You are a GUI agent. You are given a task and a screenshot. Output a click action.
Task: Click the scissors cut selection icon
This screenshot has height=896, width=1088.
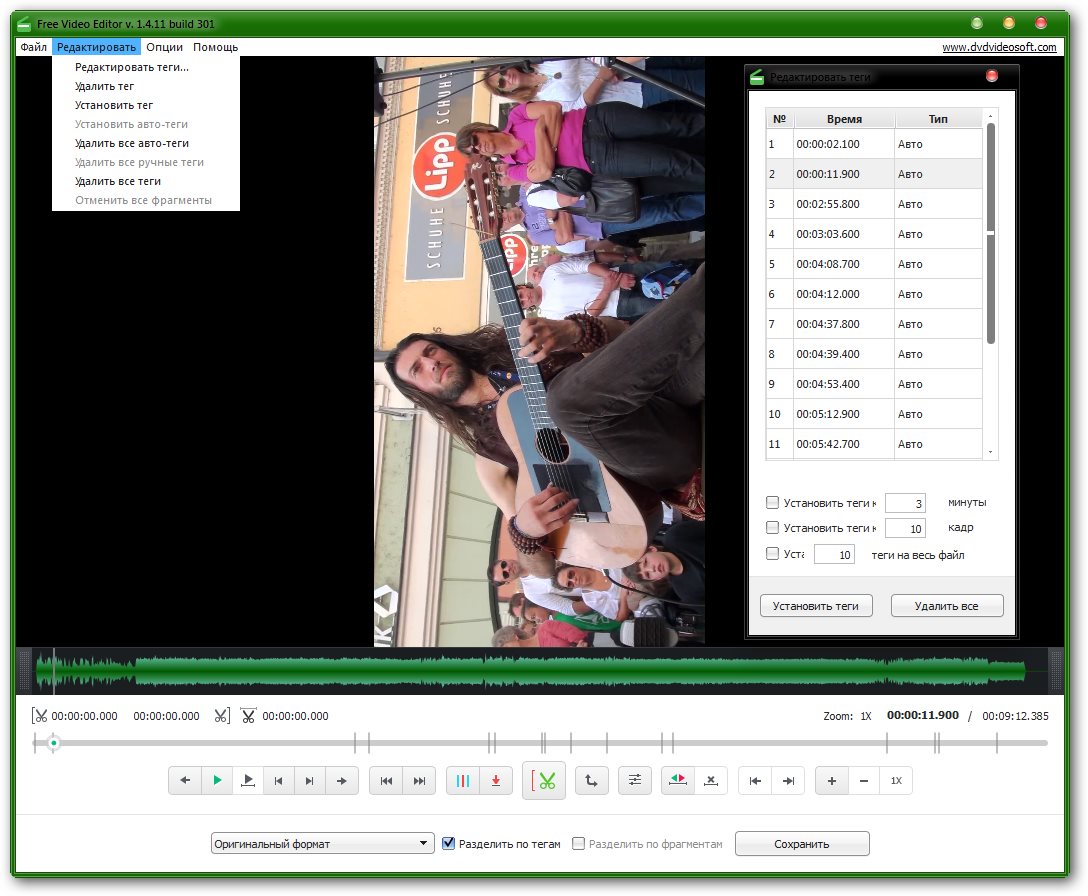tap(544, 781)
